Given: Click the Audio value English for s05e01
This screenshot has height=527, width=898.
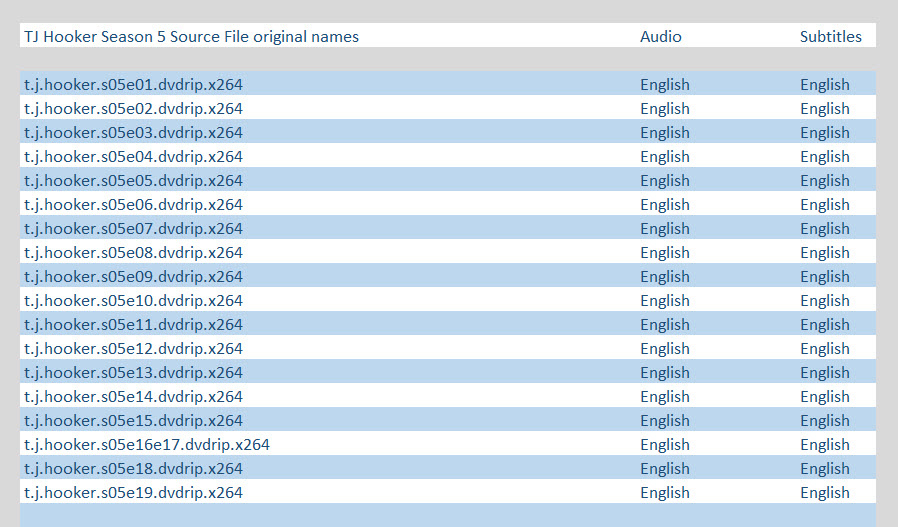Looking at the screenshot, I should [664, 85].
